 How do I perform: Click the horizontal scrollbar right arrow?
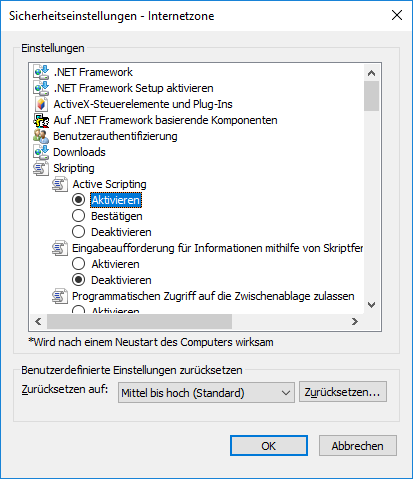click(x=355, y=321)
